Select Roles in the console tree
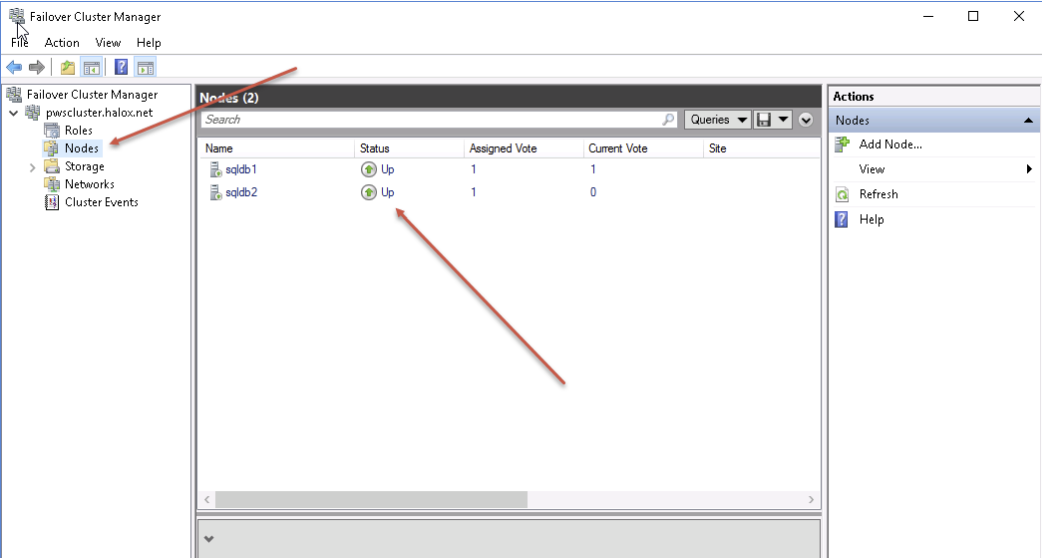 (x=78, y=130)
